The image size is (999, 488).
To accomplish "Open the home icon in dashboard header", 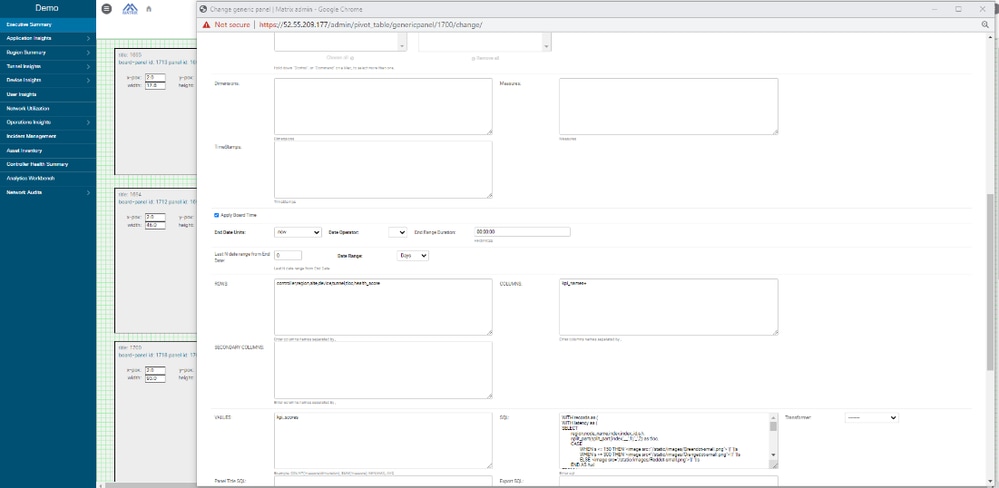I will 149,9.
